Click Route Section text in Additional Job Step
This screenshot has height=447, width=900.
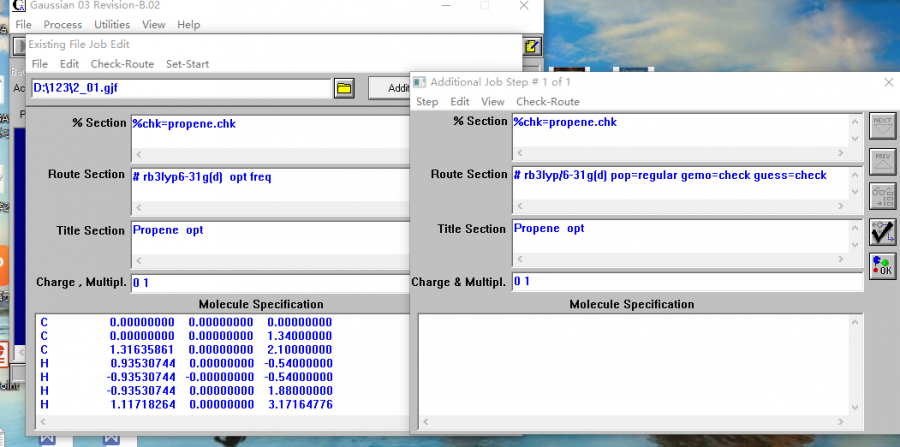pos(670,175)
